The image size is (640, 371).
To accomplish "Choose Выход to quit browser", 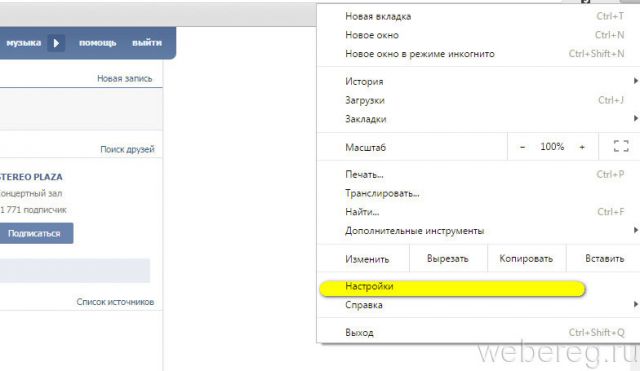I will 478,333.
